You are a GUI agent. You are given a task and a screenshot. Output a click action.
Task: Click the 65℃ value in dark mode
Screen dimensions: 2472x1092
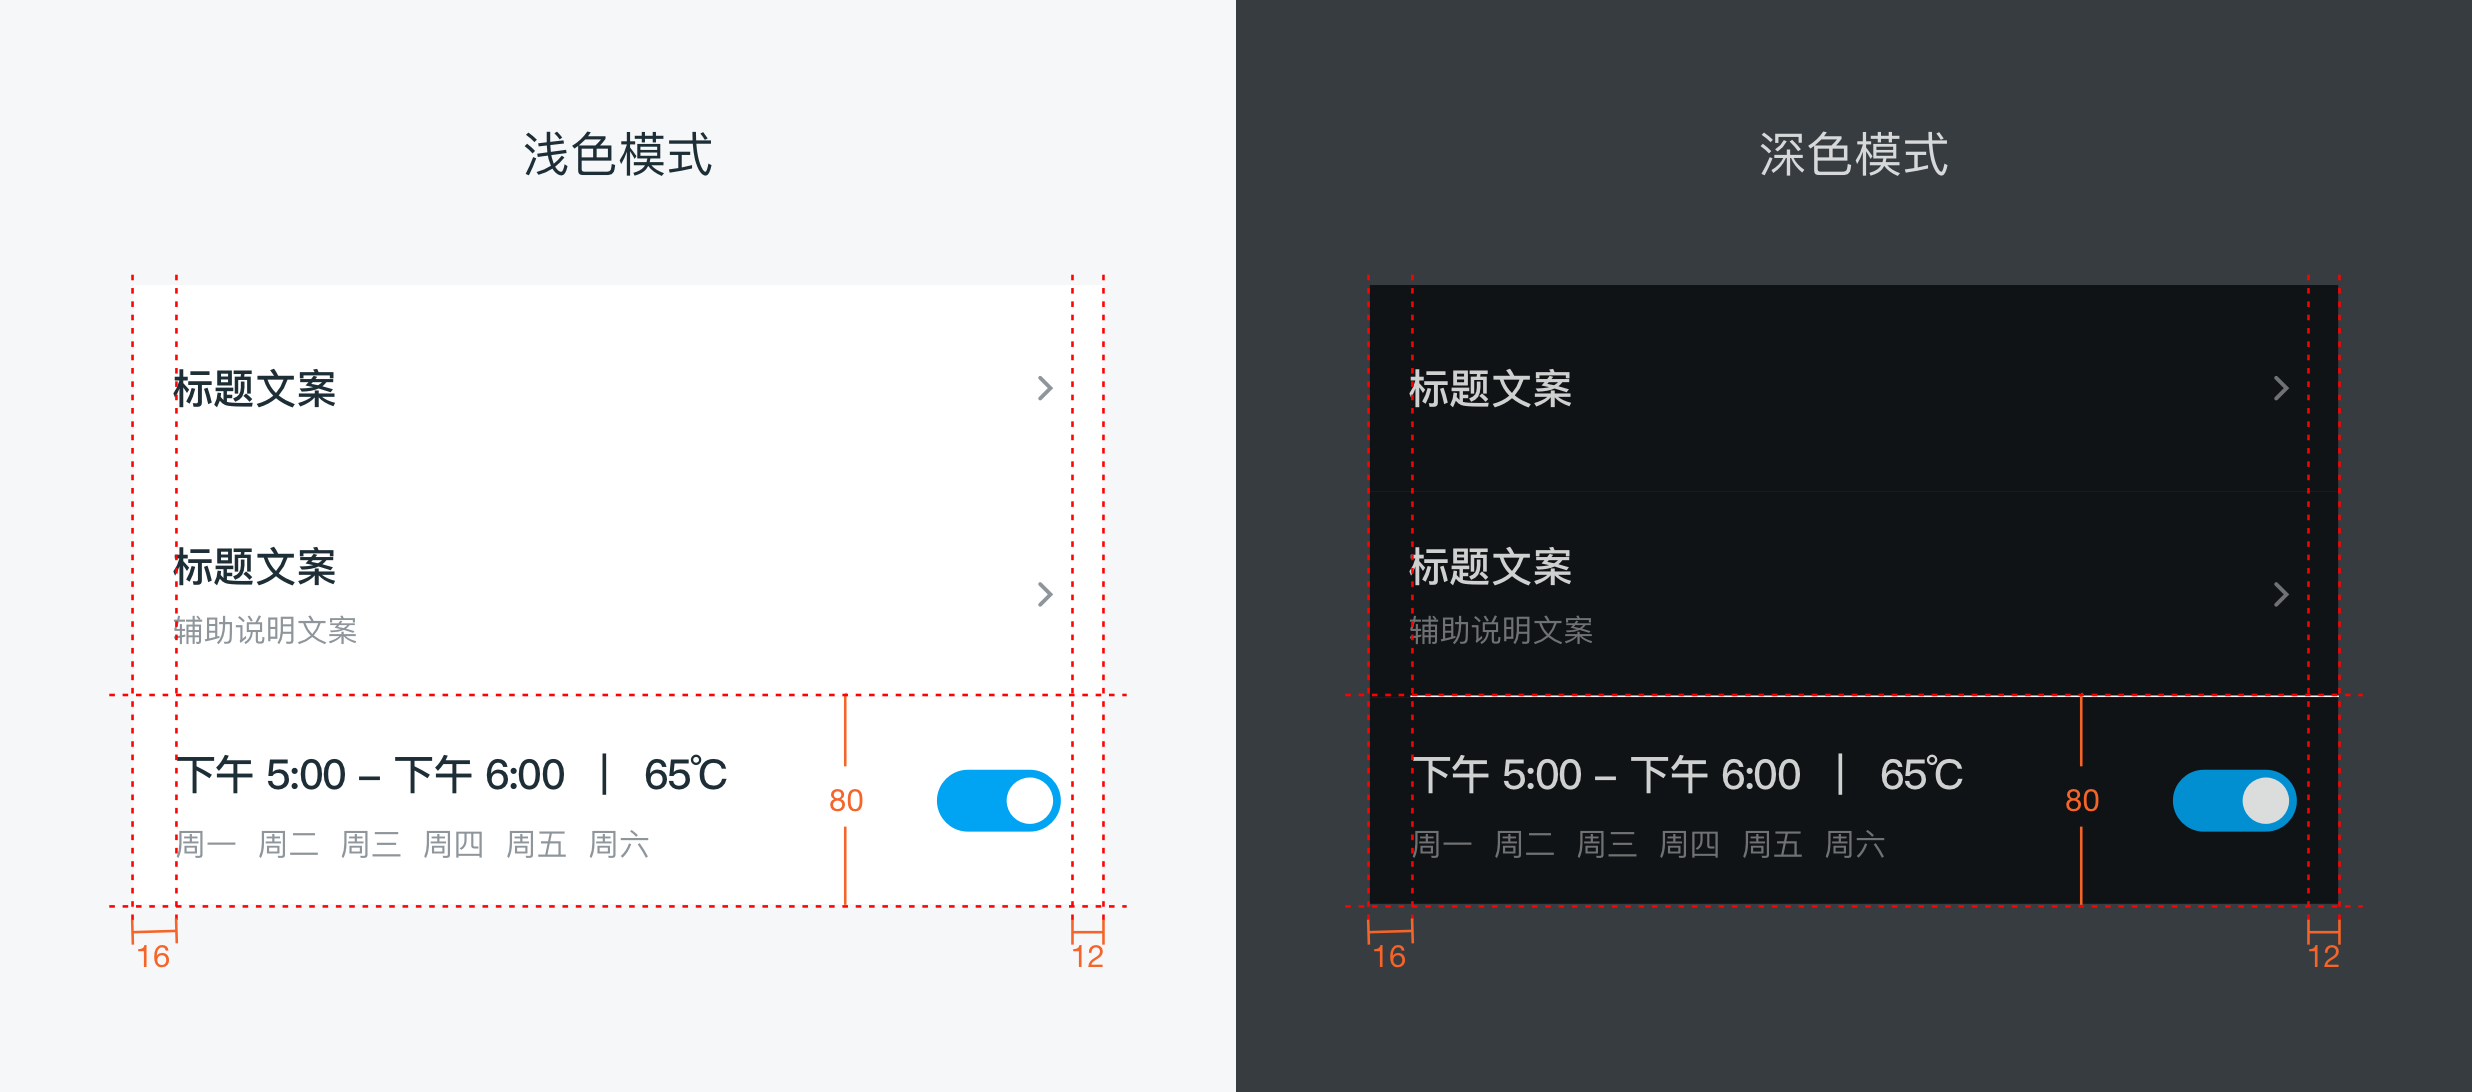(x=1921, y=775)
